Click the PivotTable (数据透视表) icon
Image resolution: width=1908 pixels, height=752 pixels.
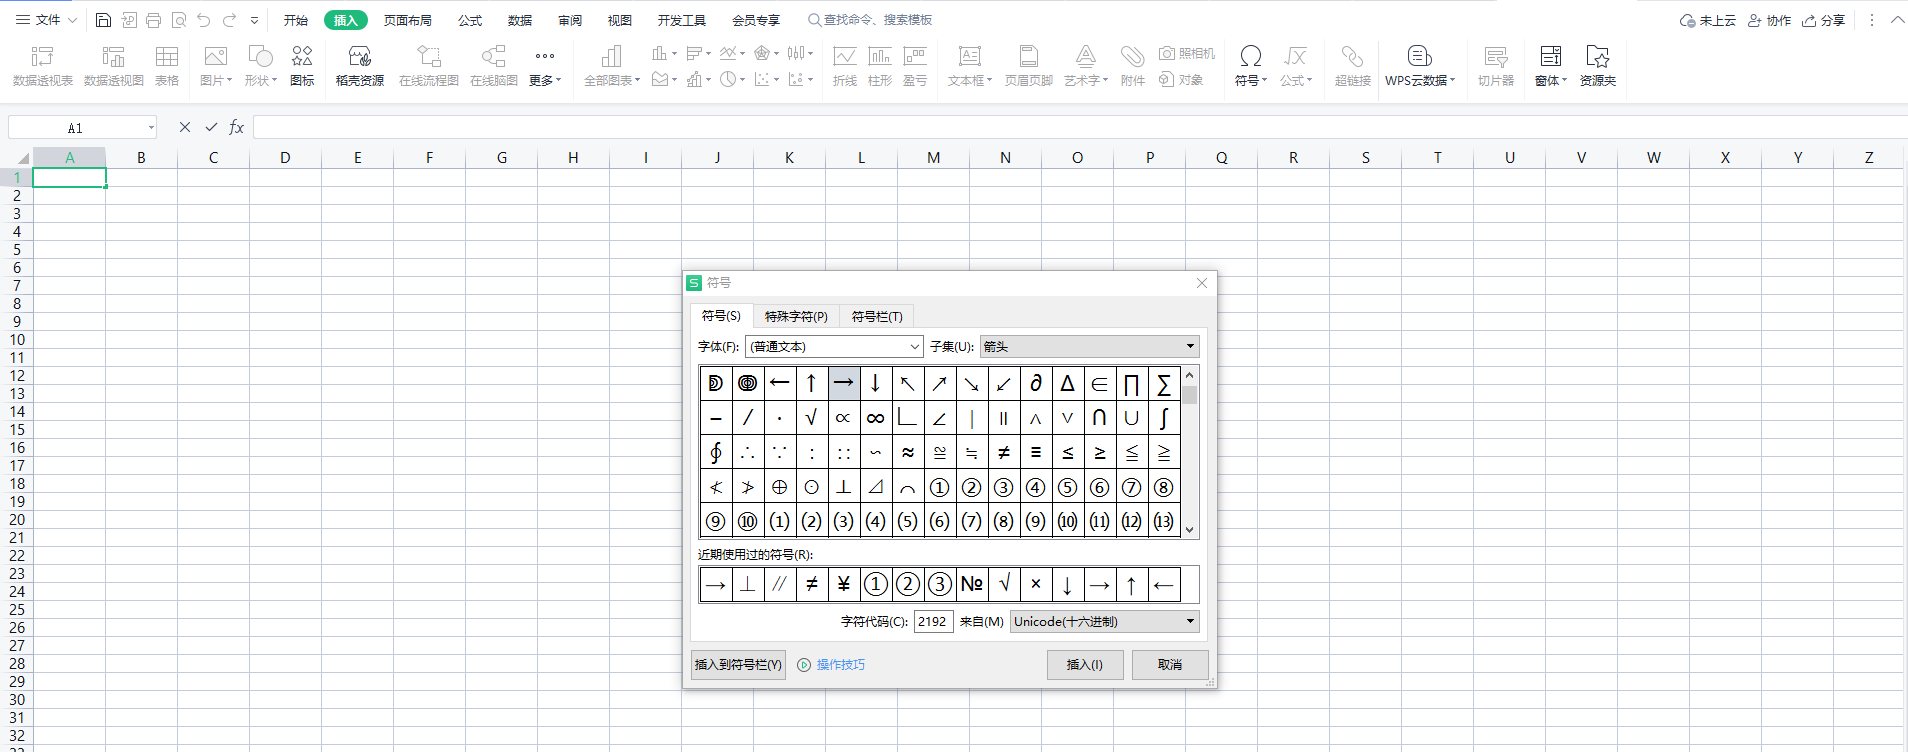[42, 66]
